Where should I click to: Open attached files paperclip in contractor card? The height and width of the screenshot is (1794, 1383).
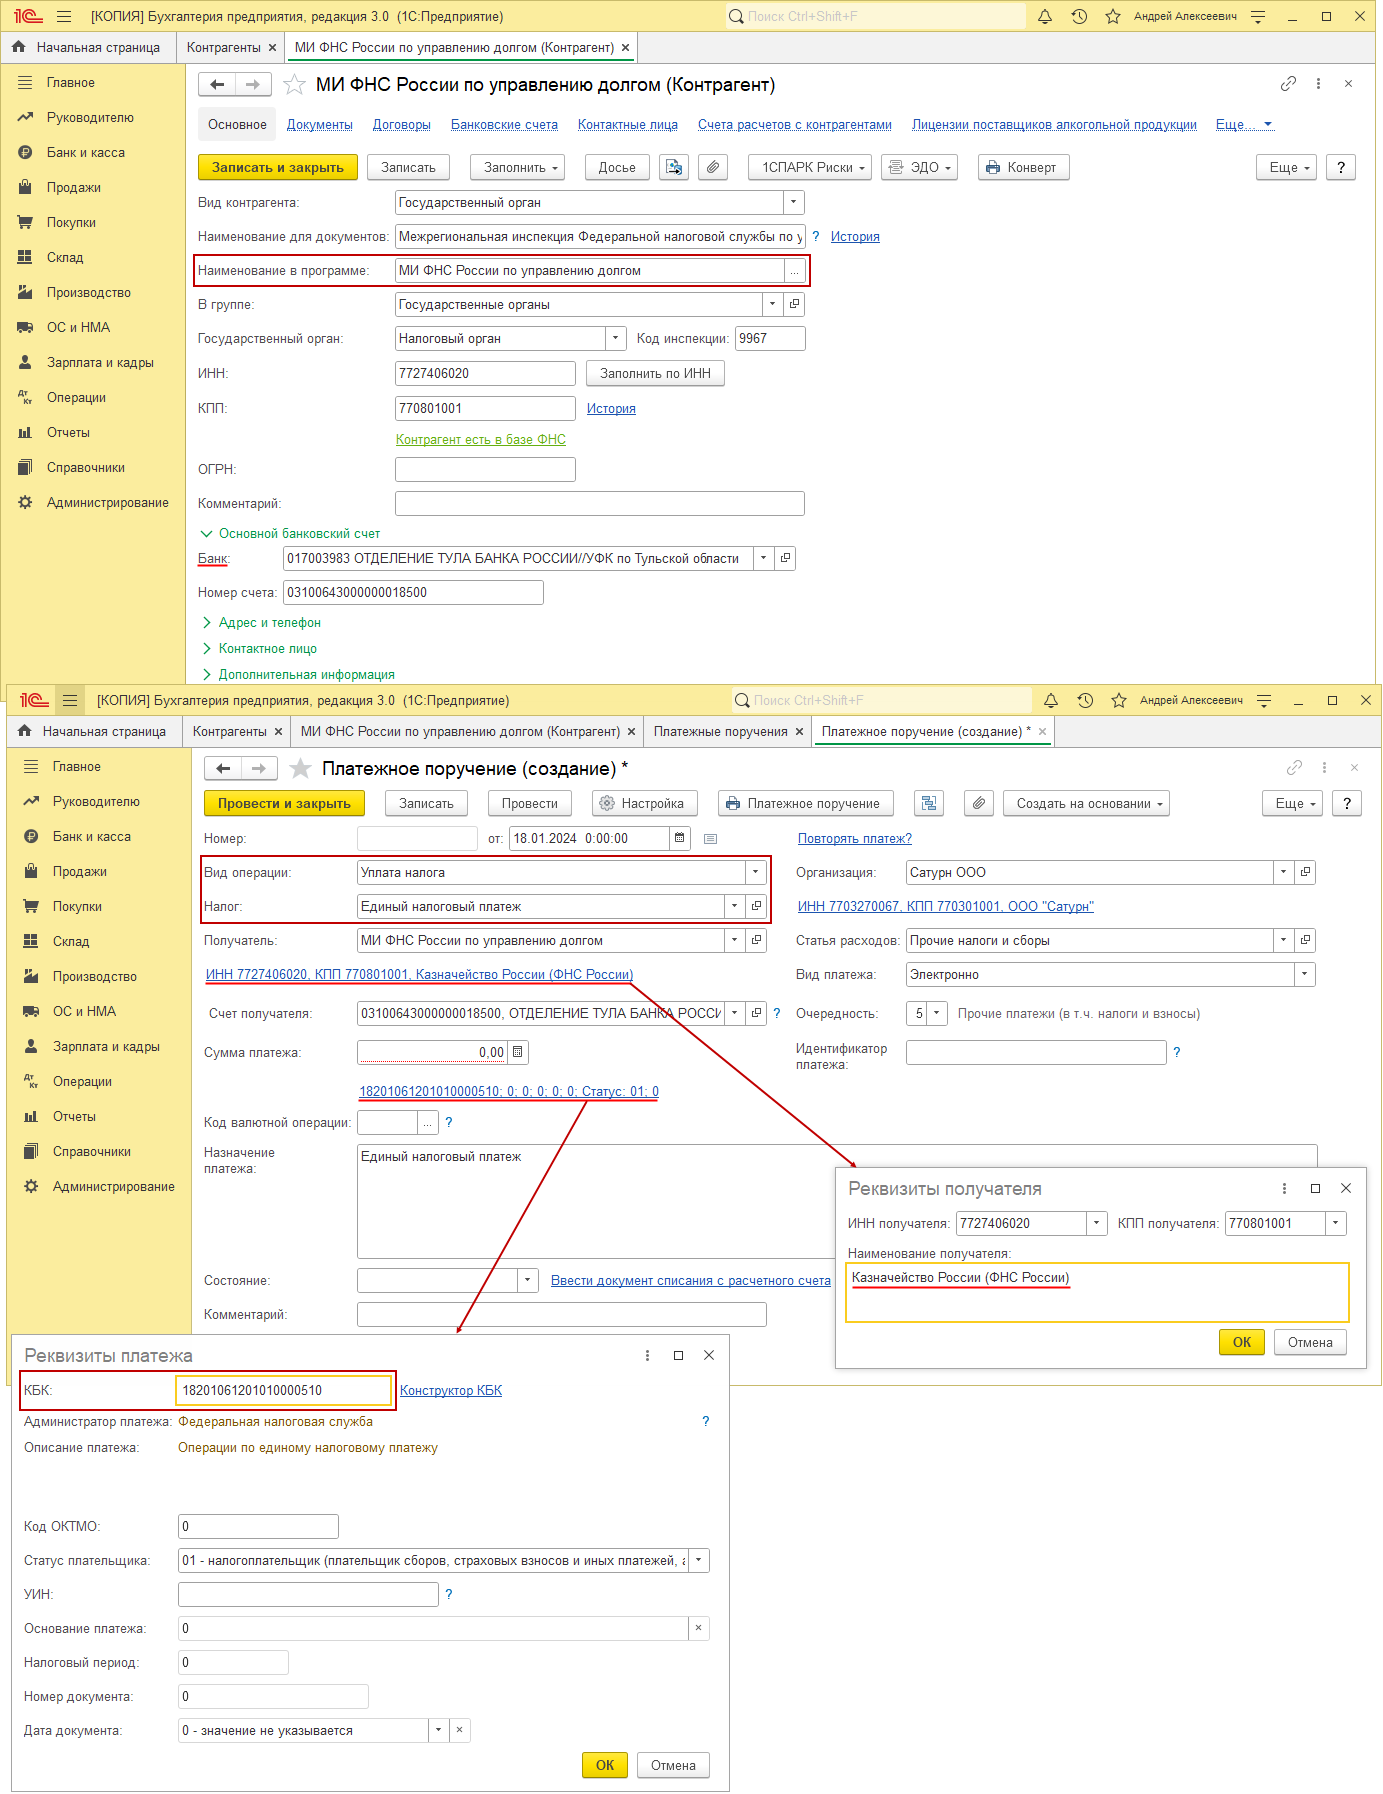tap(712, 168)
